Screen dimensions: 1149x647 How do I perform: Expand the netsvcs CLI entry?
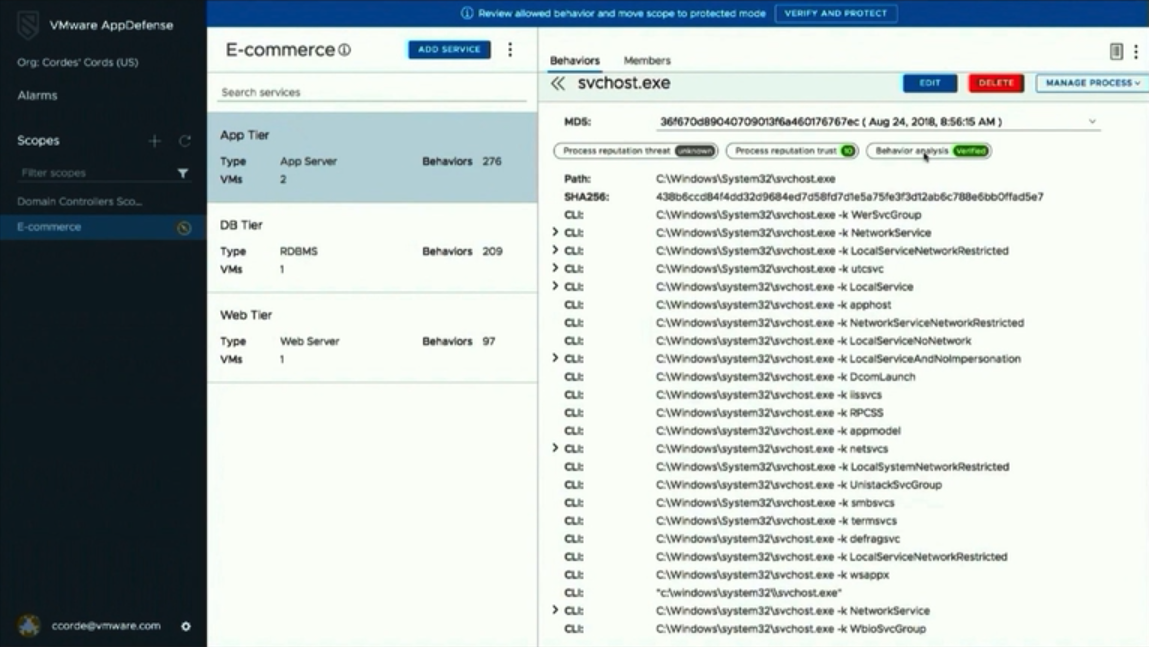(556, 448)
